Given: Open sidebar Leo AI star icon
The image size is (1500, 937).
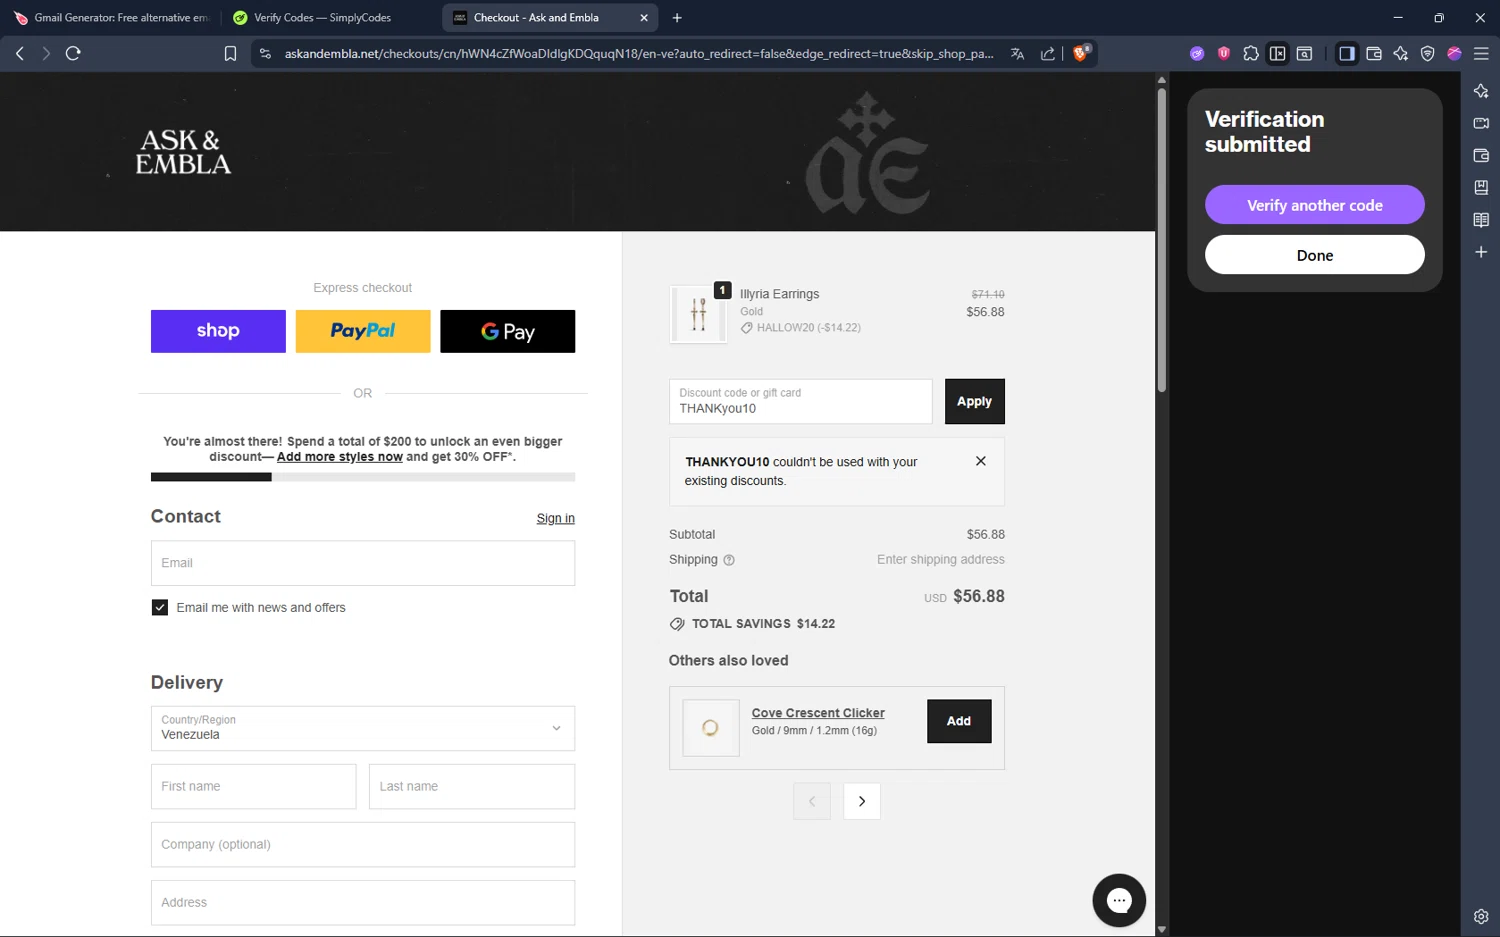Looking at the screenshot, I should click(x=1481, y=91).
